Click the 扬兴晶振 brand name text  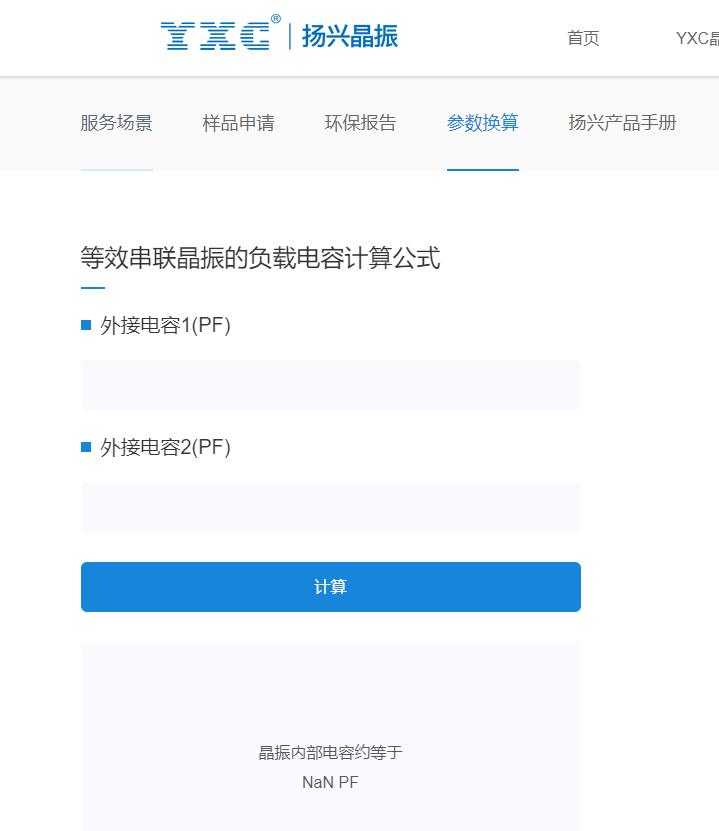[350, 37]
